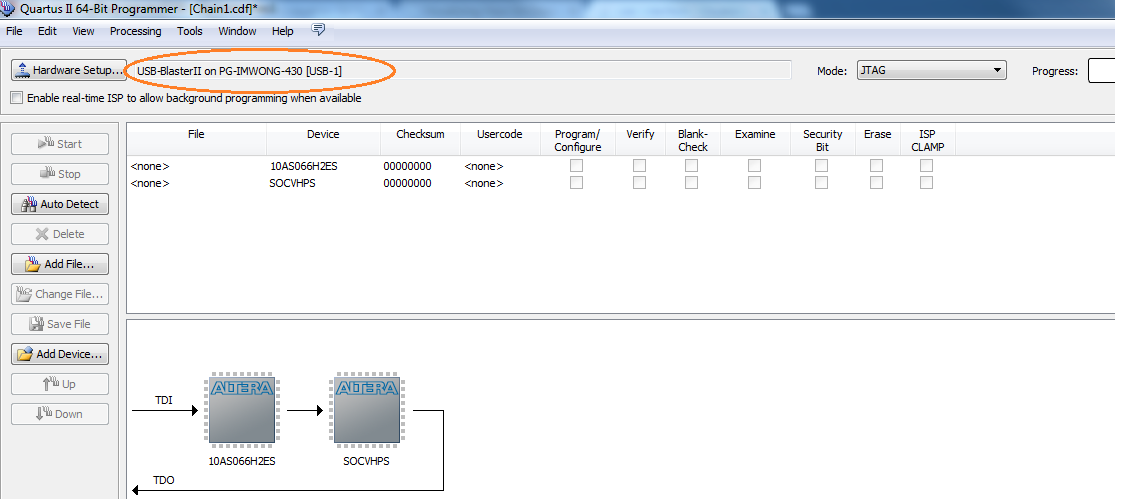
Task: Click <none> file cell of SOCVHPS row
Action: coord(150,183)
